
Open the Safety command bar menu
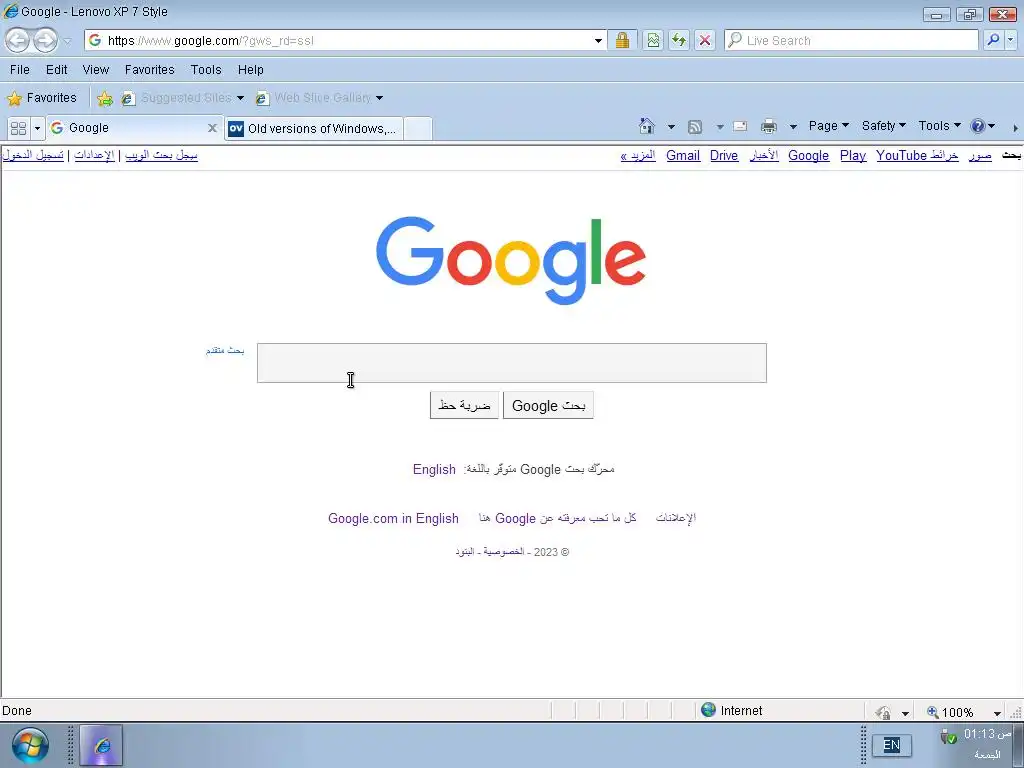click(884, 125)
